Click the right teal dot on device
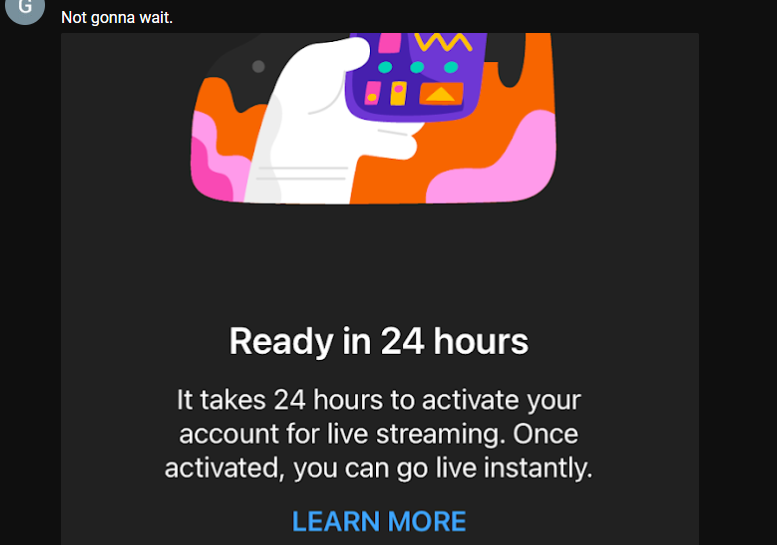The width and height of the screenshot is (777, 545). click(450, 67)
